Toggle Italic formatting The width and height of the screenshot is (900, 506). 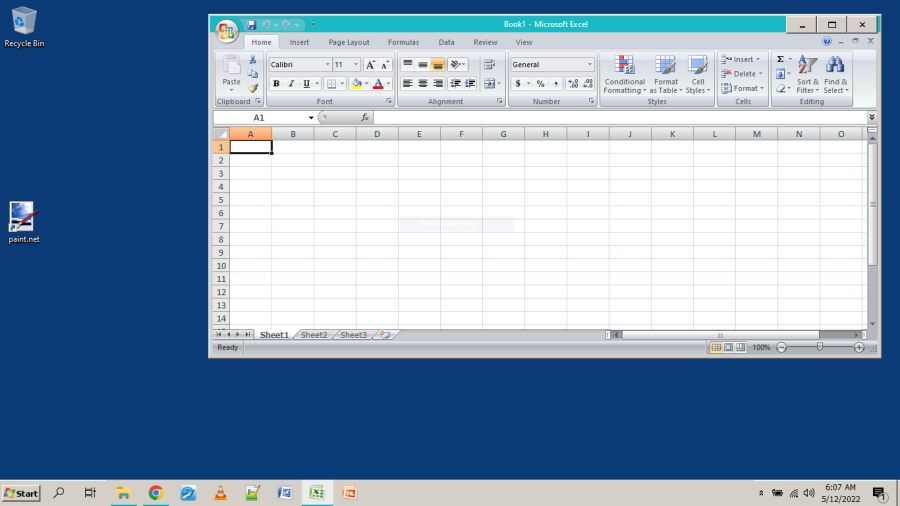coord(291,84)
